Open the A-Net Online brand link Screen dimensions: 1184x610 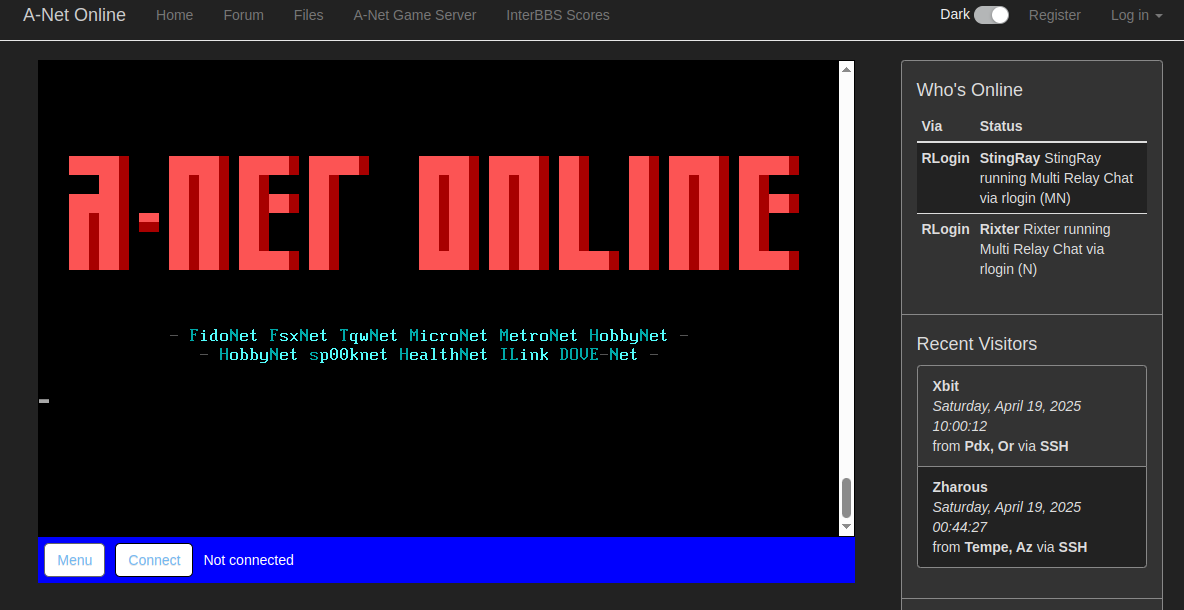tap(74, 15)
